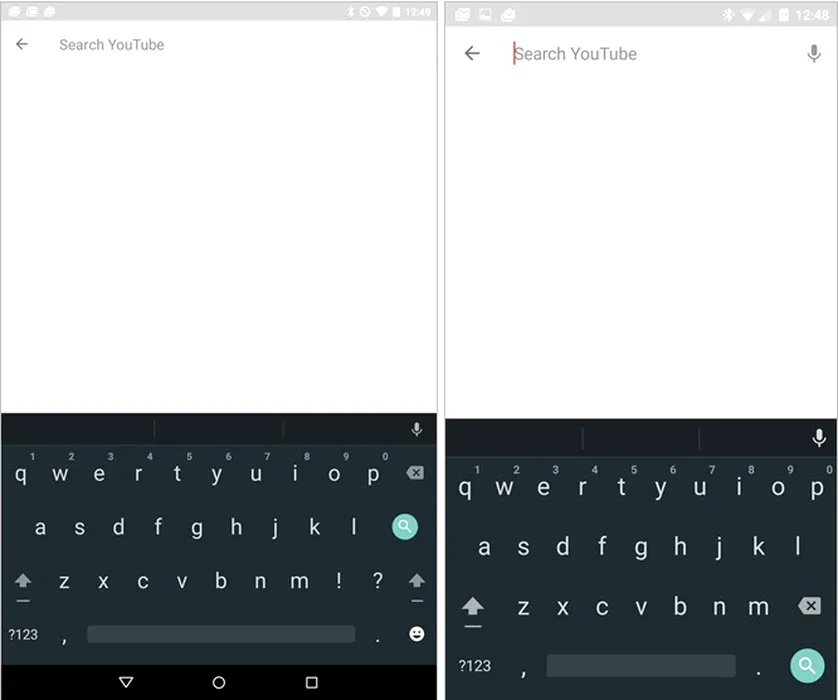This screenshot has width=838, height=700.
Task: Tap the b key on the left keyboard
Action: pyautogui.click(x=221, y=581)
